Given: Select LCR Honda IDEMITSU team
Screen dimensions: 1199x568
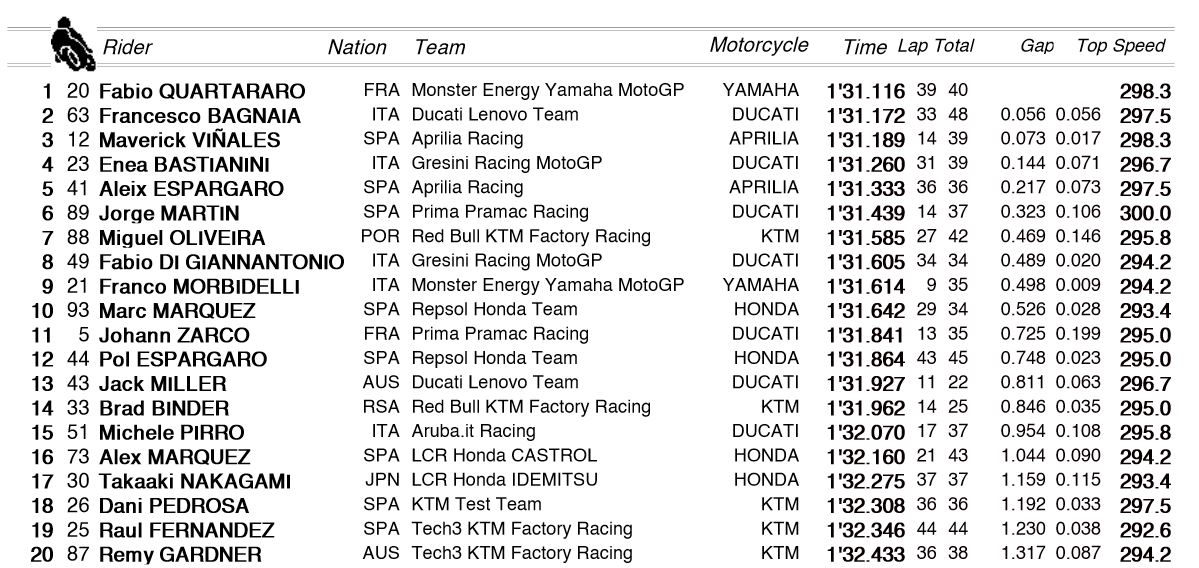Looking at the screenshot, I should click(505, 480).
